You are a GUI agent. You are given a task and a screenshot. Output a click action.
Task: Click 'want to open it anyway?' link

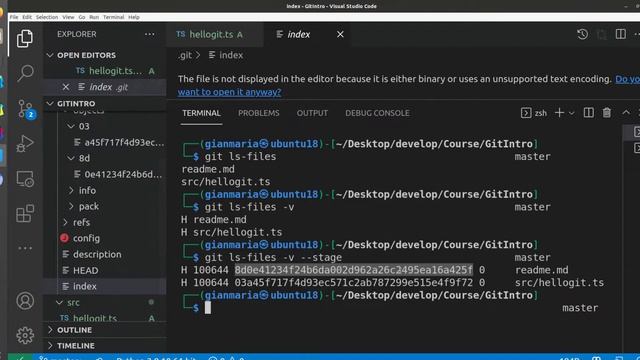(x=229, y=92)
